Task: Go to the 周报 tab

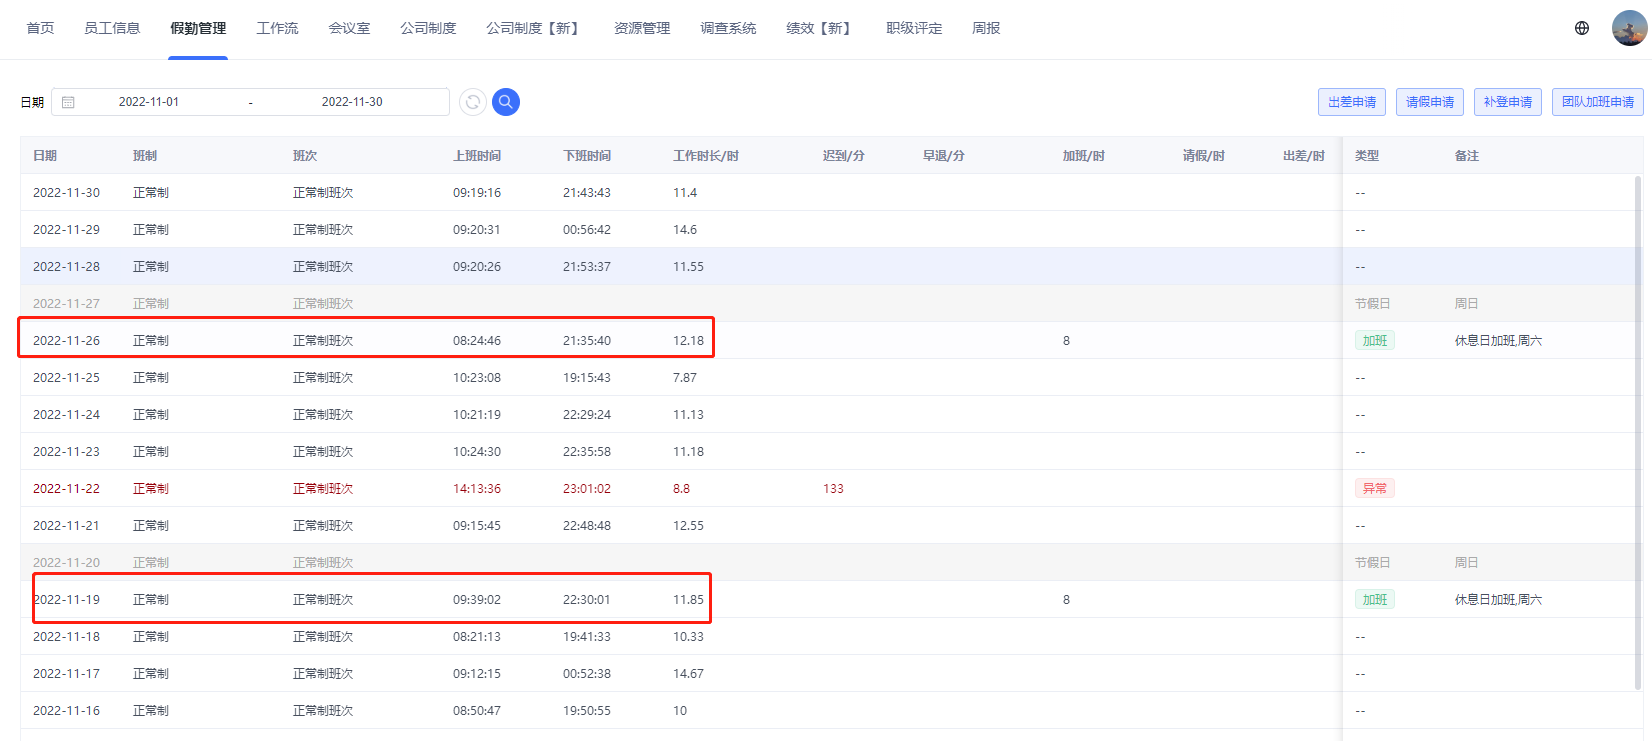Action: pos(986,28)
